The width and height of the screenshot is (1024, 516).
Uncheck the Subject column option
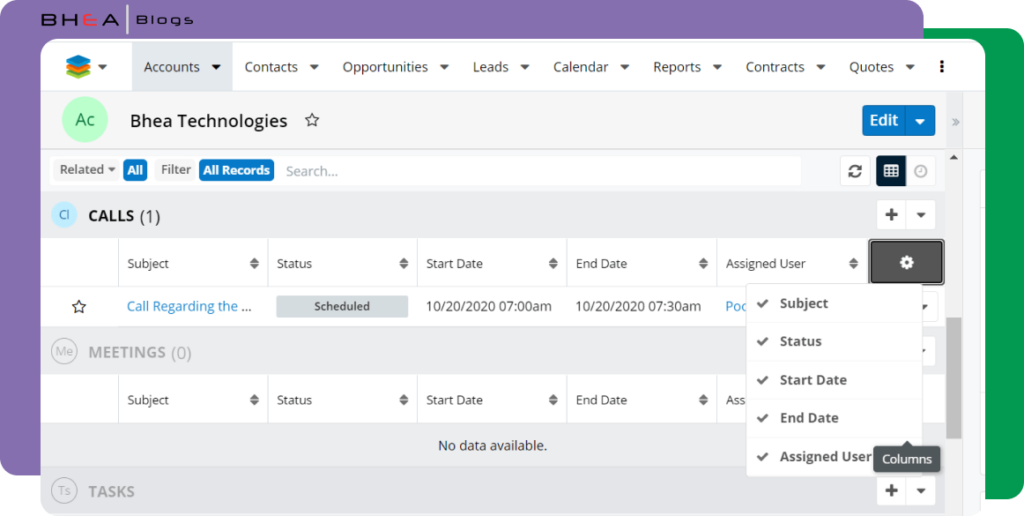pyautogui.click(x=834, y=303)
